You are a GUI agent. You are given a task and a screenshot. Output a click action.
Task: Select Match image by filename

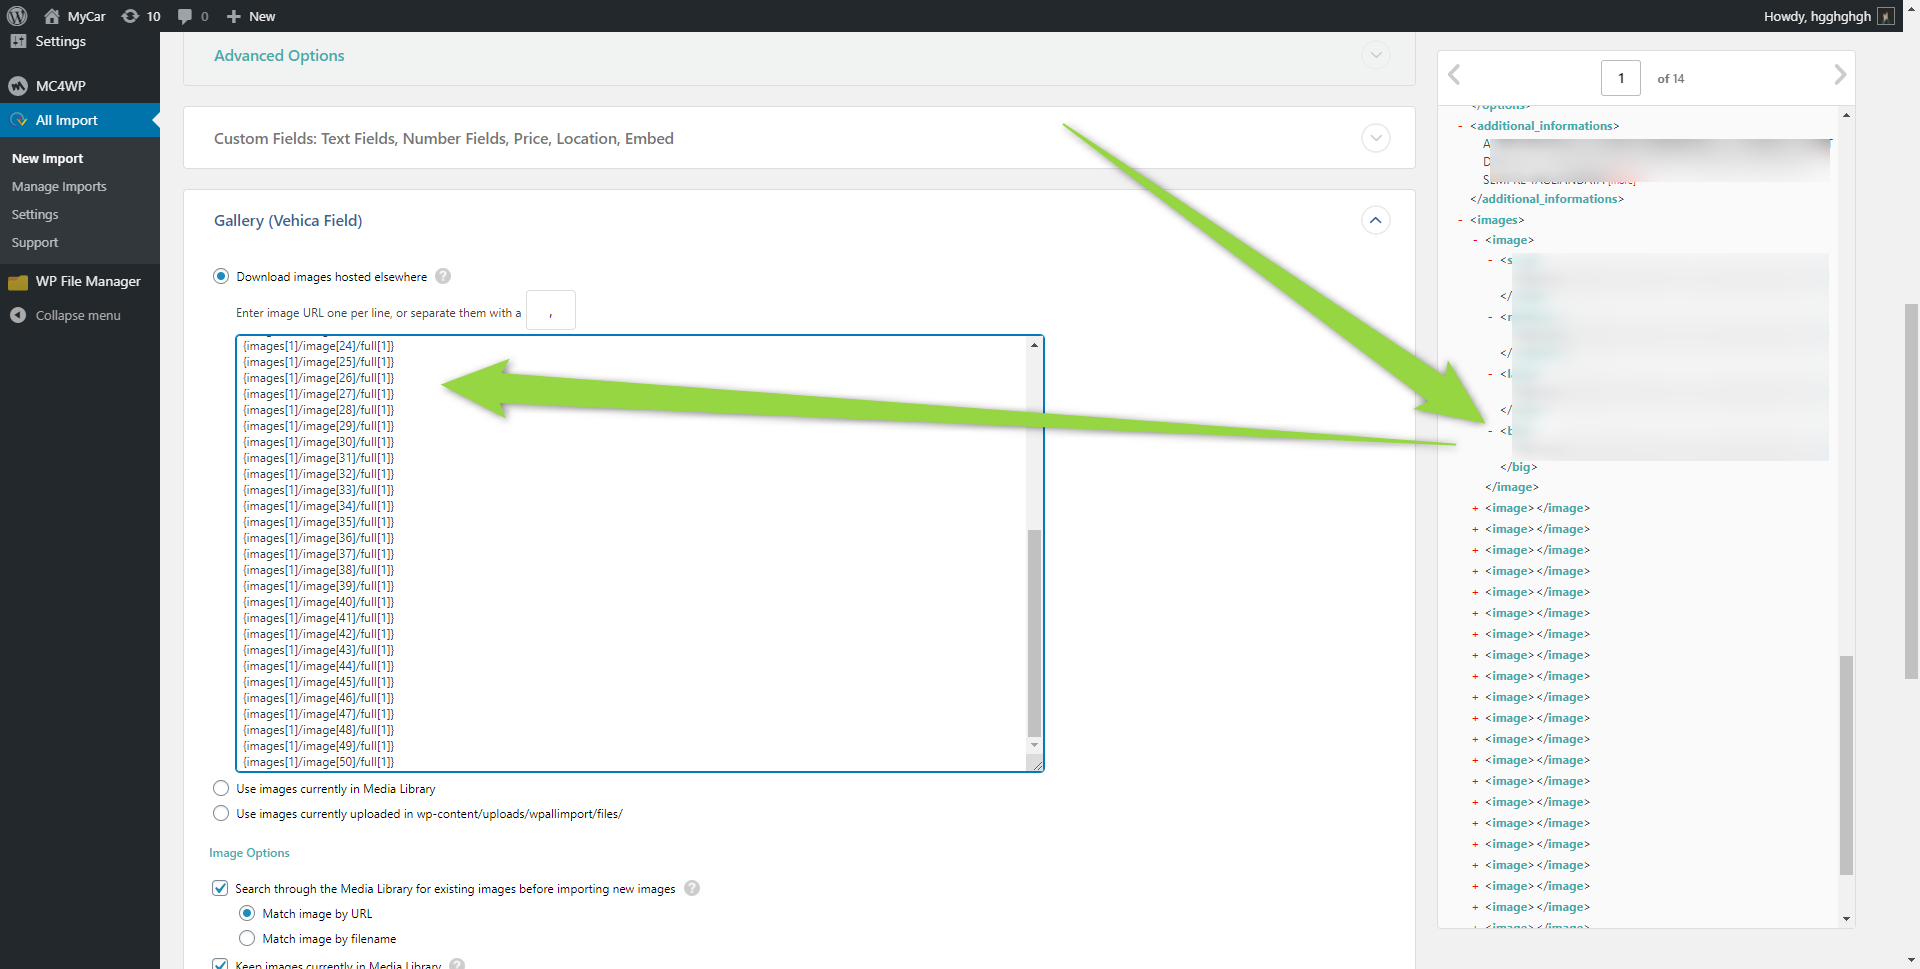point(247,938)
